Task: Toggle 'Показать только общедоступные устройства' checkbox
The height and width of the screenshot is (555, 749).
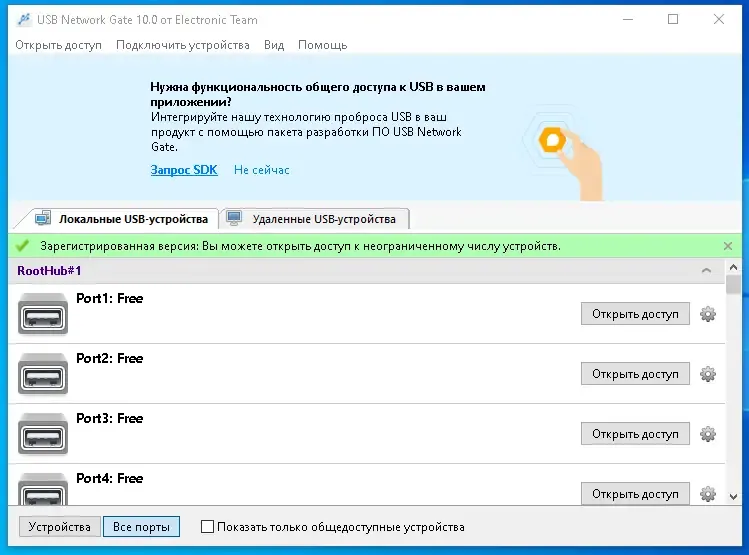Action: click(207, 526)
